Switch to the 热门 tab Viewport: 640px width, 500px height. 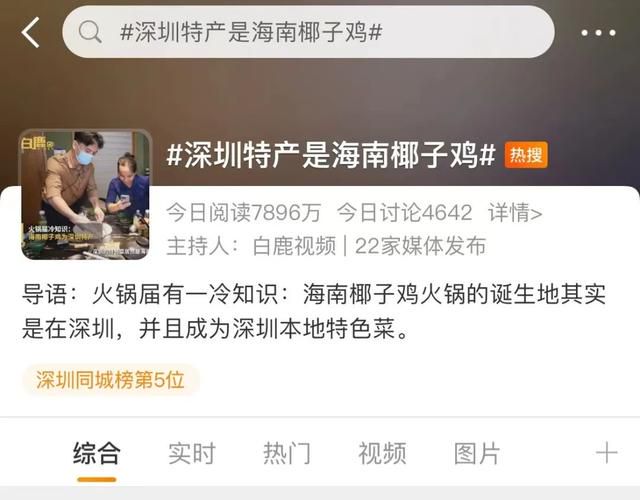point(287,453)
